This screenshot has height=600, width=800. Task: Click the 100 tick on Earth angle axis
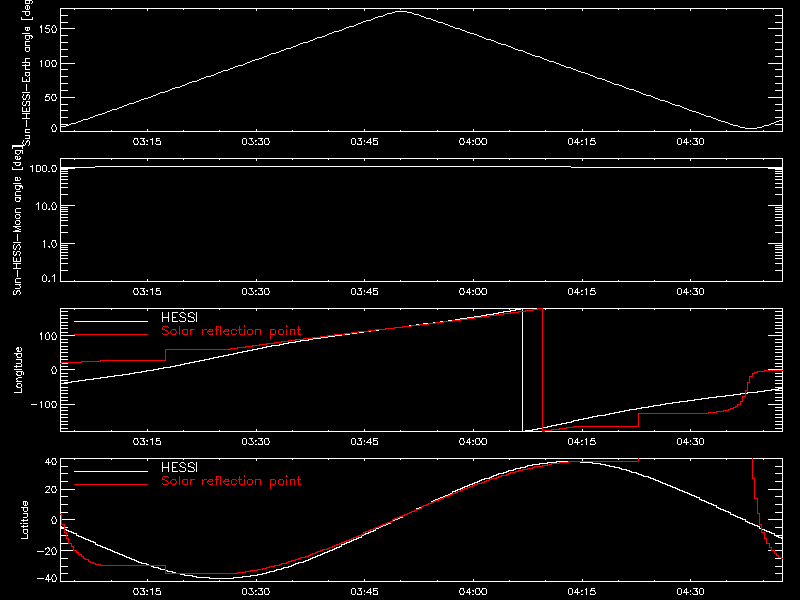pyautogui.click(x=47, y=63)
